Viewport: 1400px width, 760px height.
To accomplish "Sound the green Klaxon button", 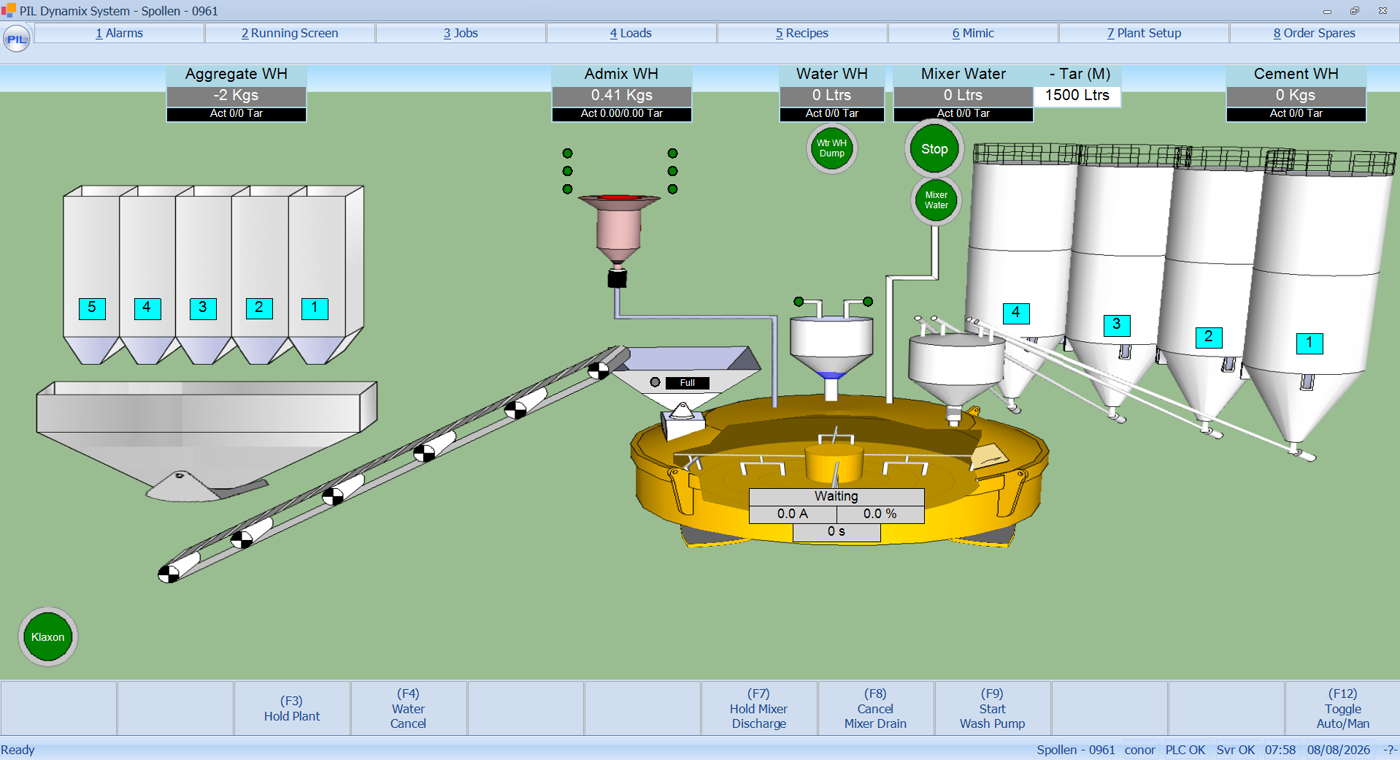I will tap(48, 637).
